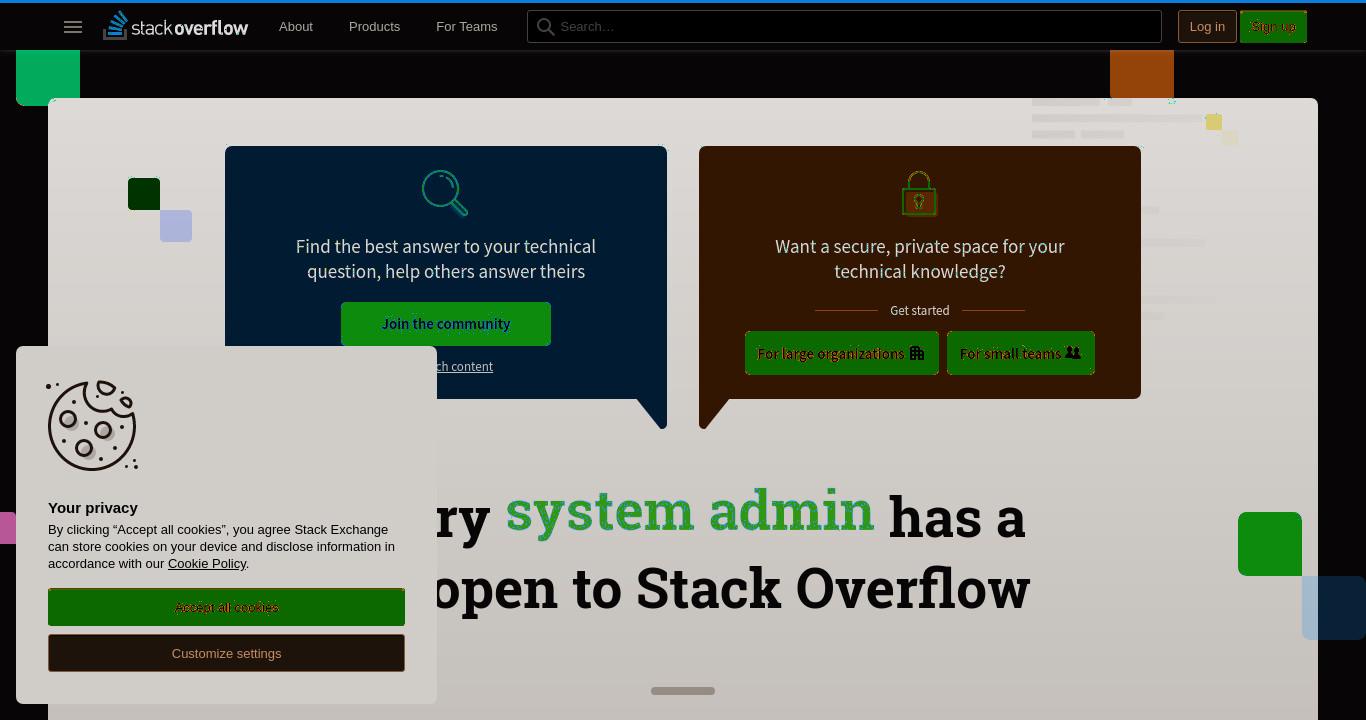Click the 'Your privacy' heading
This screenshot has height=720, width=1366.
click(93, 508)
